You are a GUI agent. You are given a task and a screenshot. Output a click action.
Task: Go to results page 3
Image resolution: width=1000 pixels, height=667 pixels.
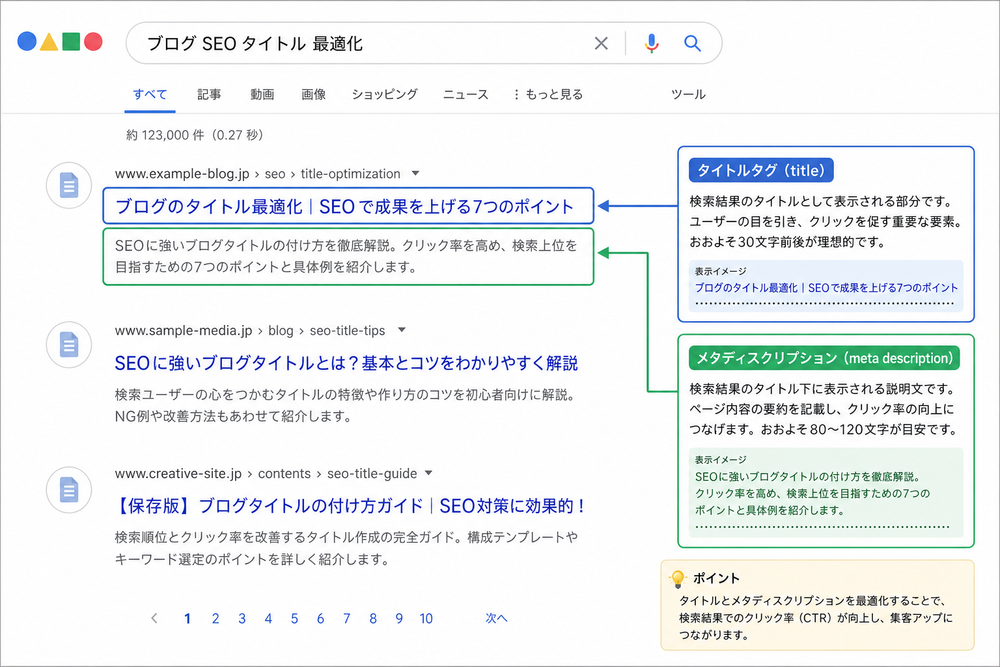242,618
